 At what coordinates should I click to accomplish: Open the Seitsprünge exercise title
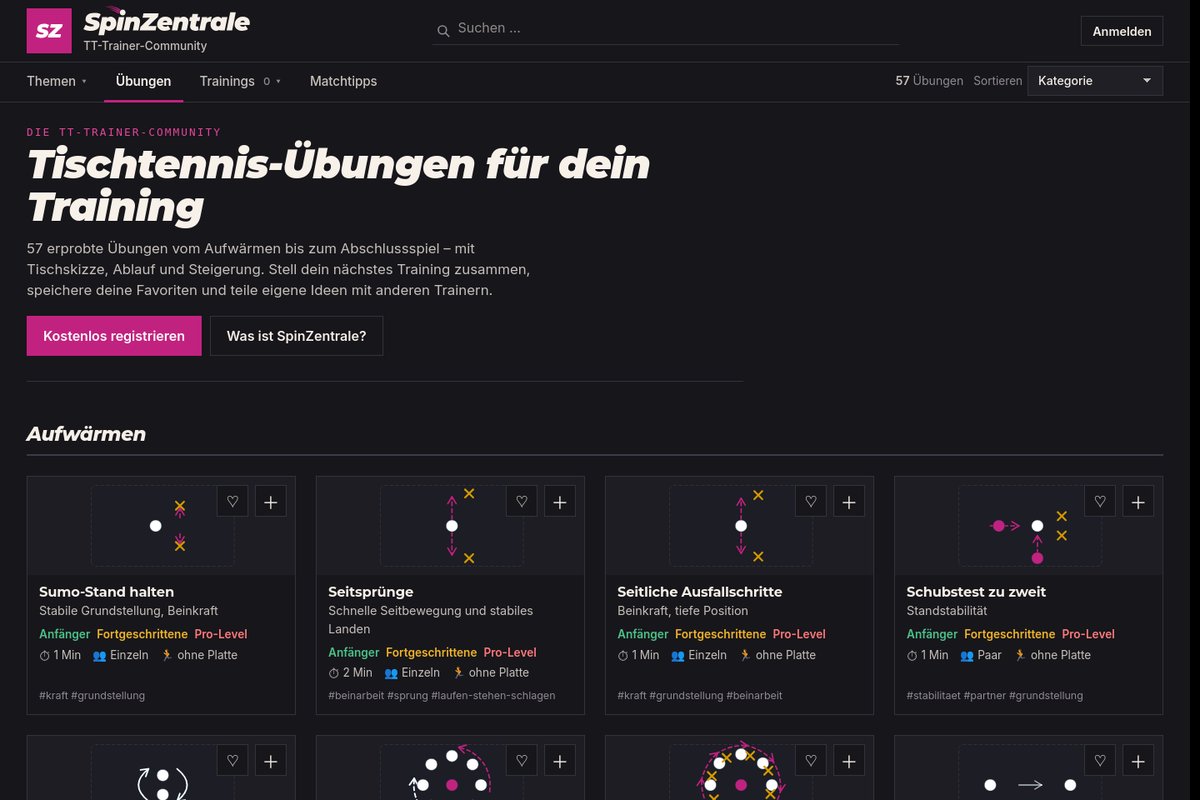370,591
